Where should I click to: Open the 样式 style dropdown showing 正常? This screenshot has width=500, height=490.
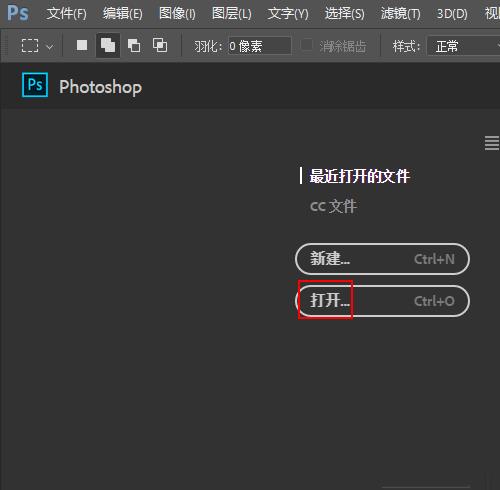pyautogui.click(x=463, y=46)
